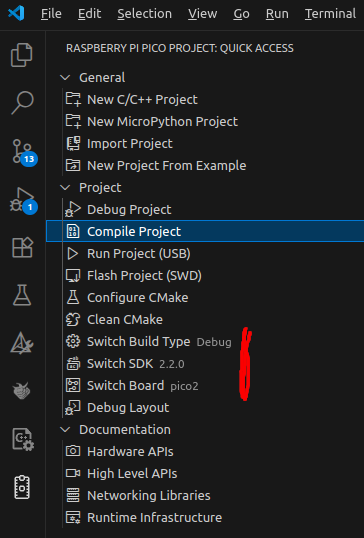Image resolution: width=364 pixels, height=538 pixels.
Task: Open the Search view icon
Action: [x=22, y=103]
